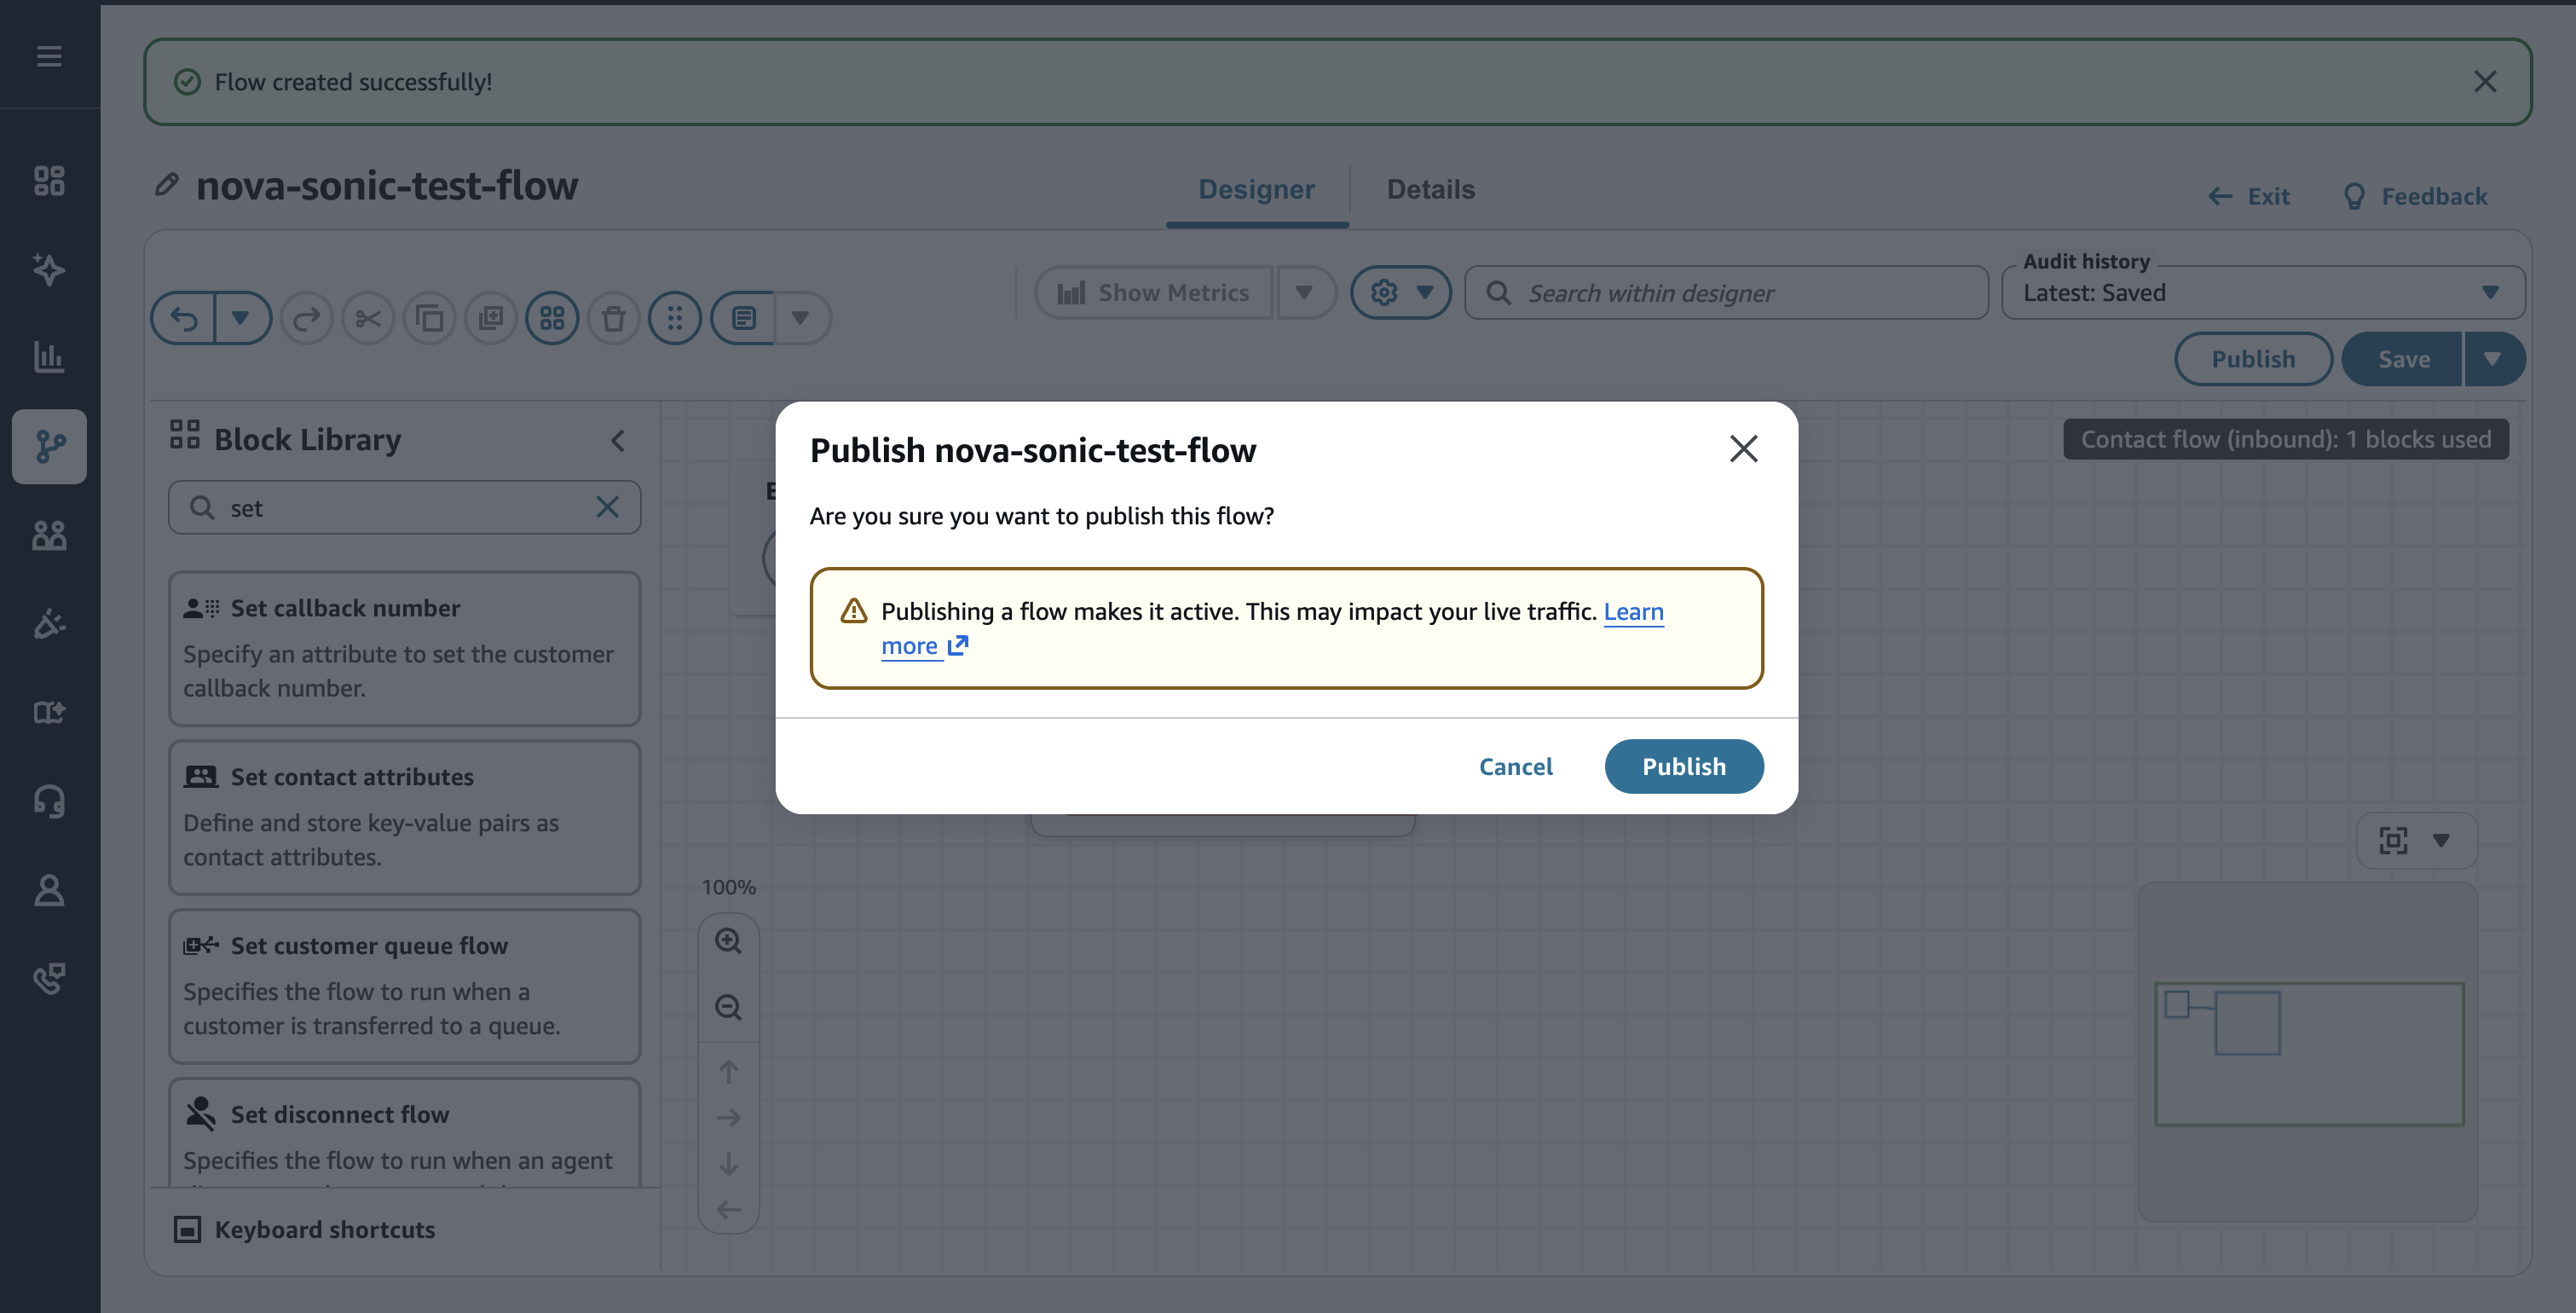Click the undo arrow icon in toolbar
The width and height of the screenshot is (2576, 1313).
point(185,319)
